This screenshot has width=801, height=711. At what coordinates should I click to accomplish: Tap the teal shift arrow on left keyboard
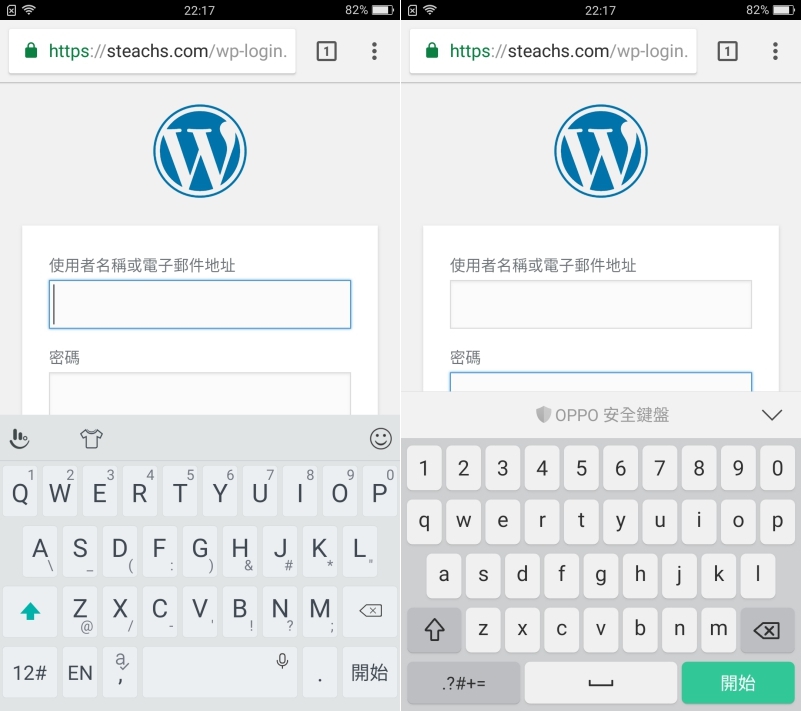click(30, 611)
